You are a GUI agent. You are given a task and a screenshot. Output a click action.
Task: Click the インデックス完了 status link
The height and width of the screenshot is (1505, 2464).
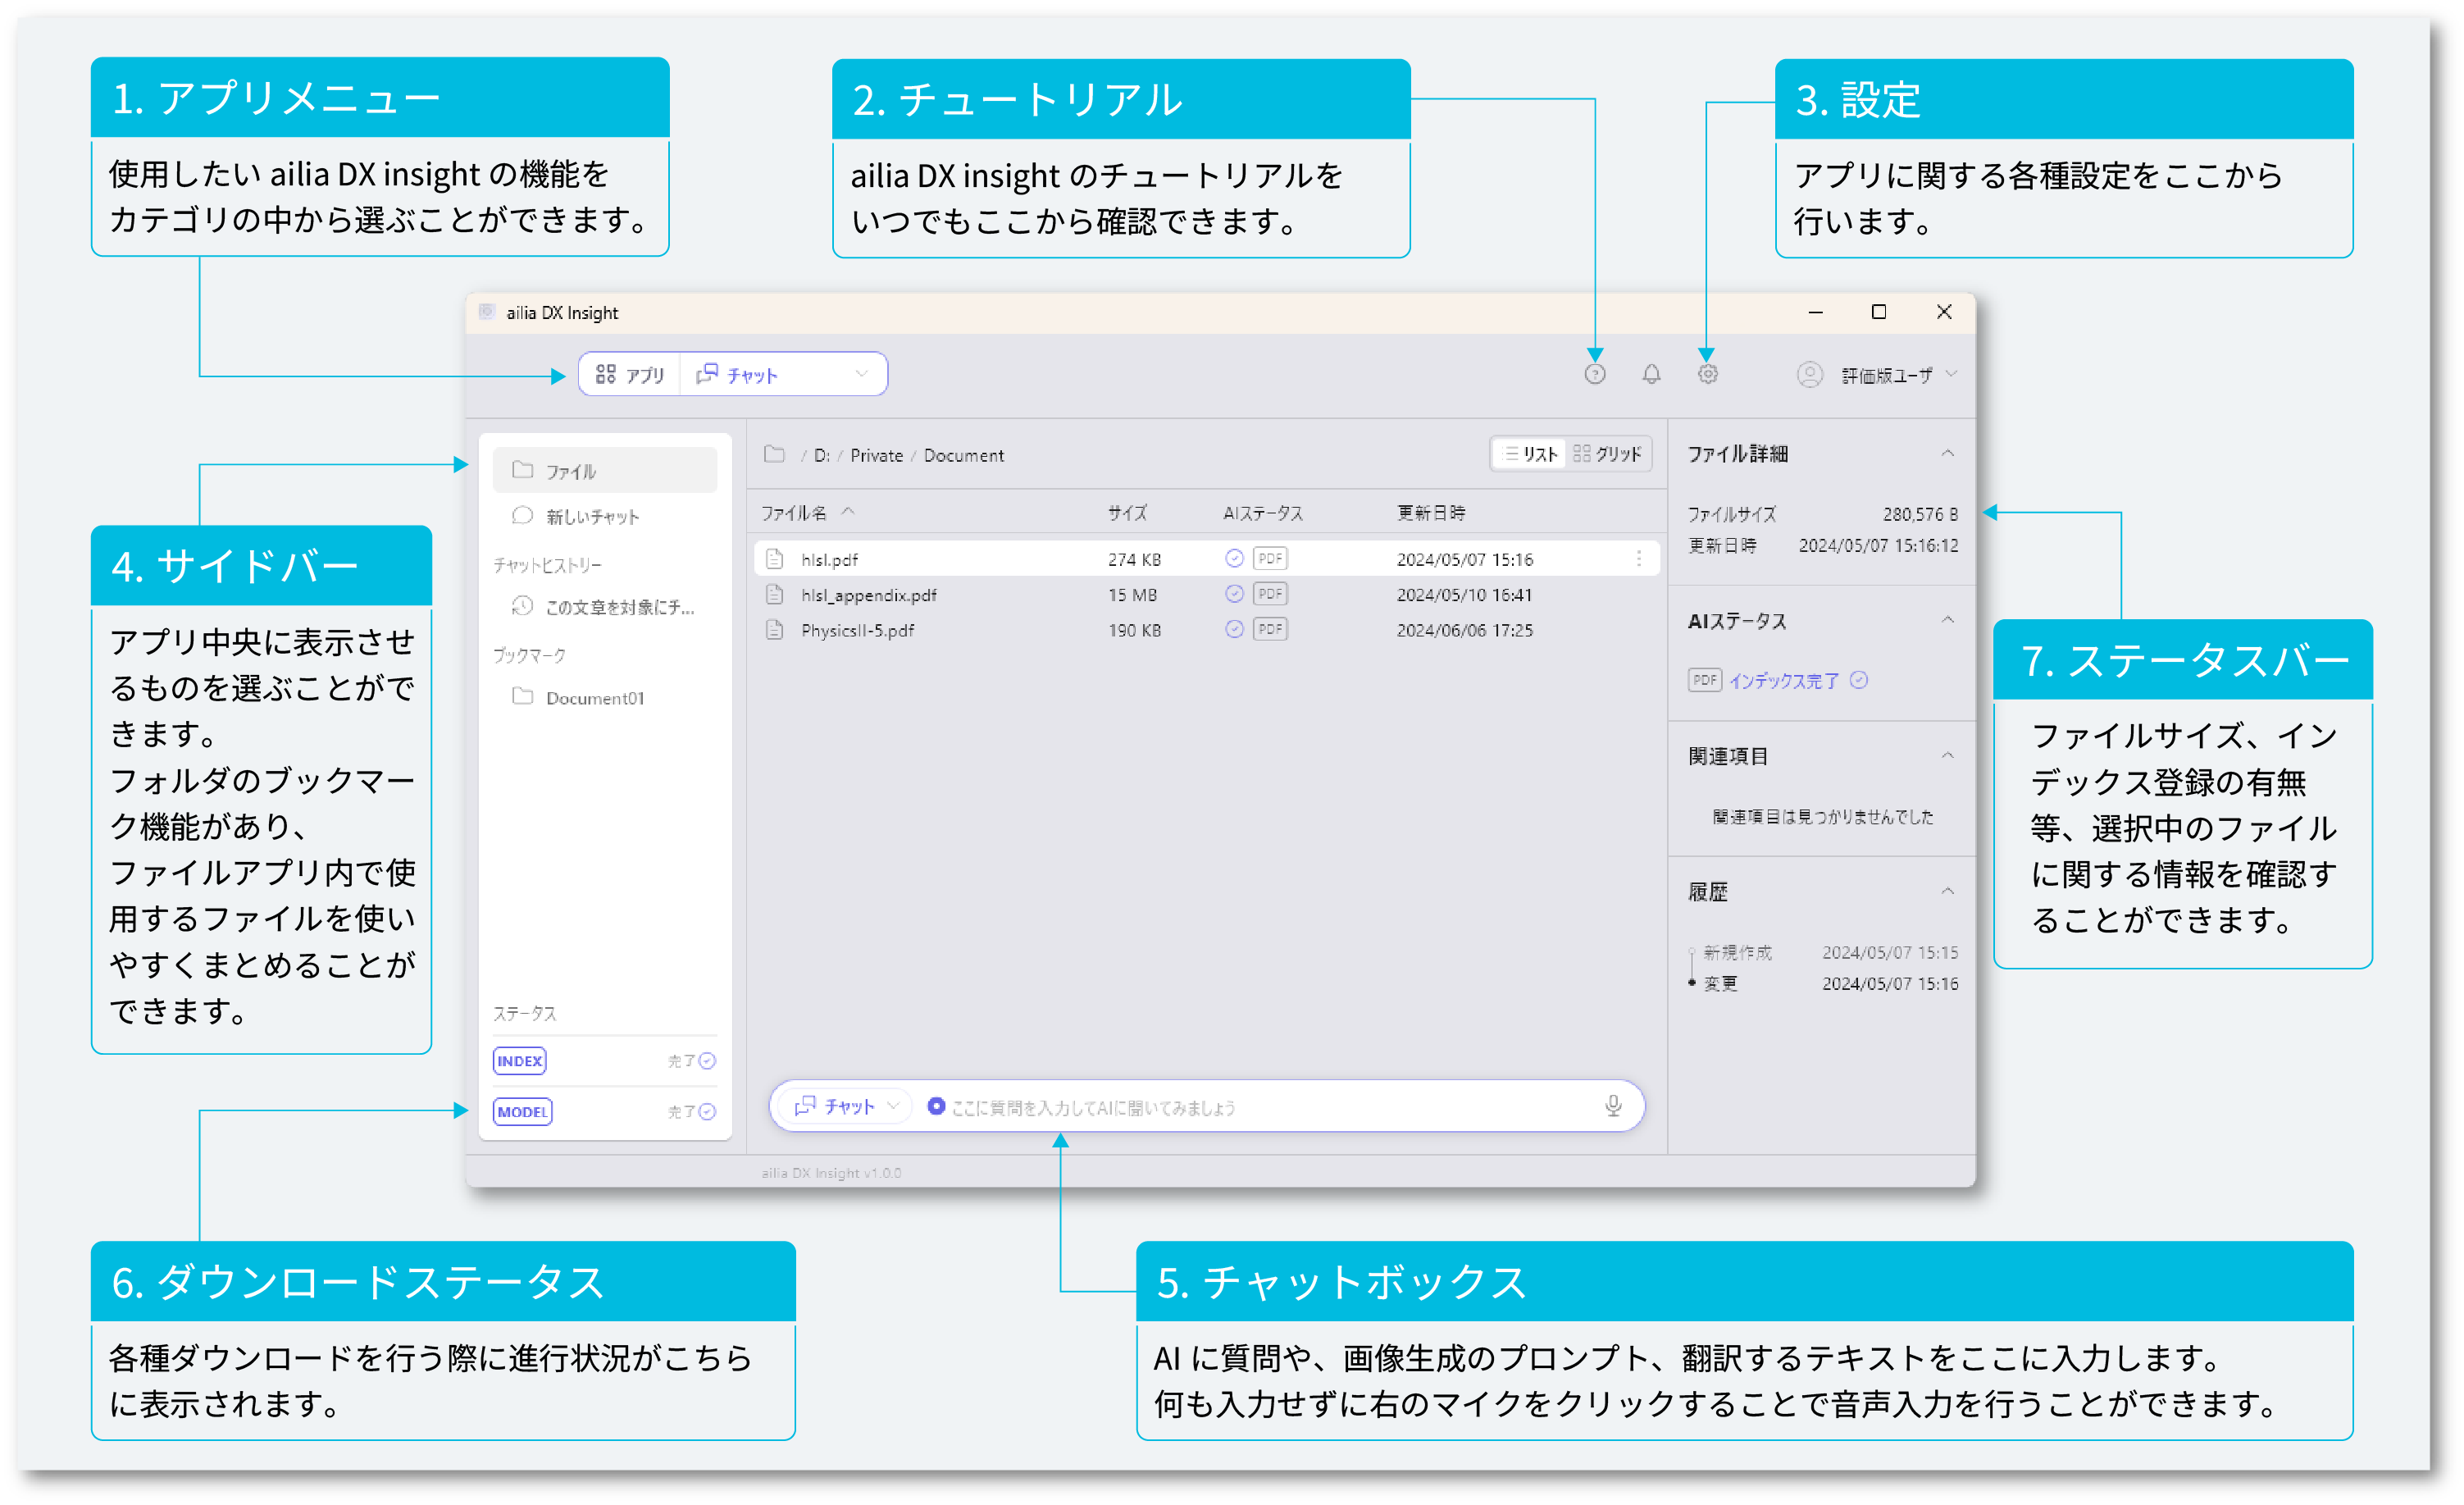(1784, 681)
